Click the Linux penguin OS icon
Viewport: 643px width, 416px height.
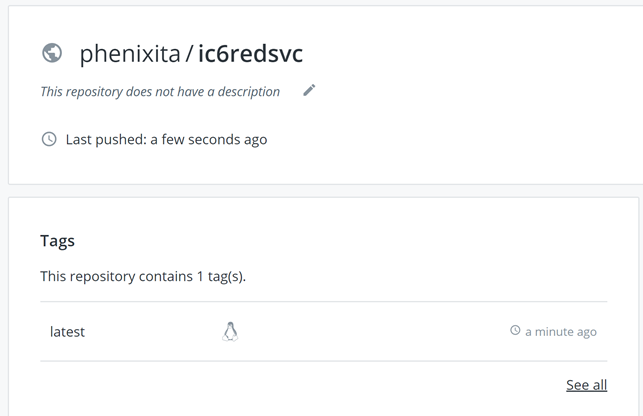coord(230,332)
